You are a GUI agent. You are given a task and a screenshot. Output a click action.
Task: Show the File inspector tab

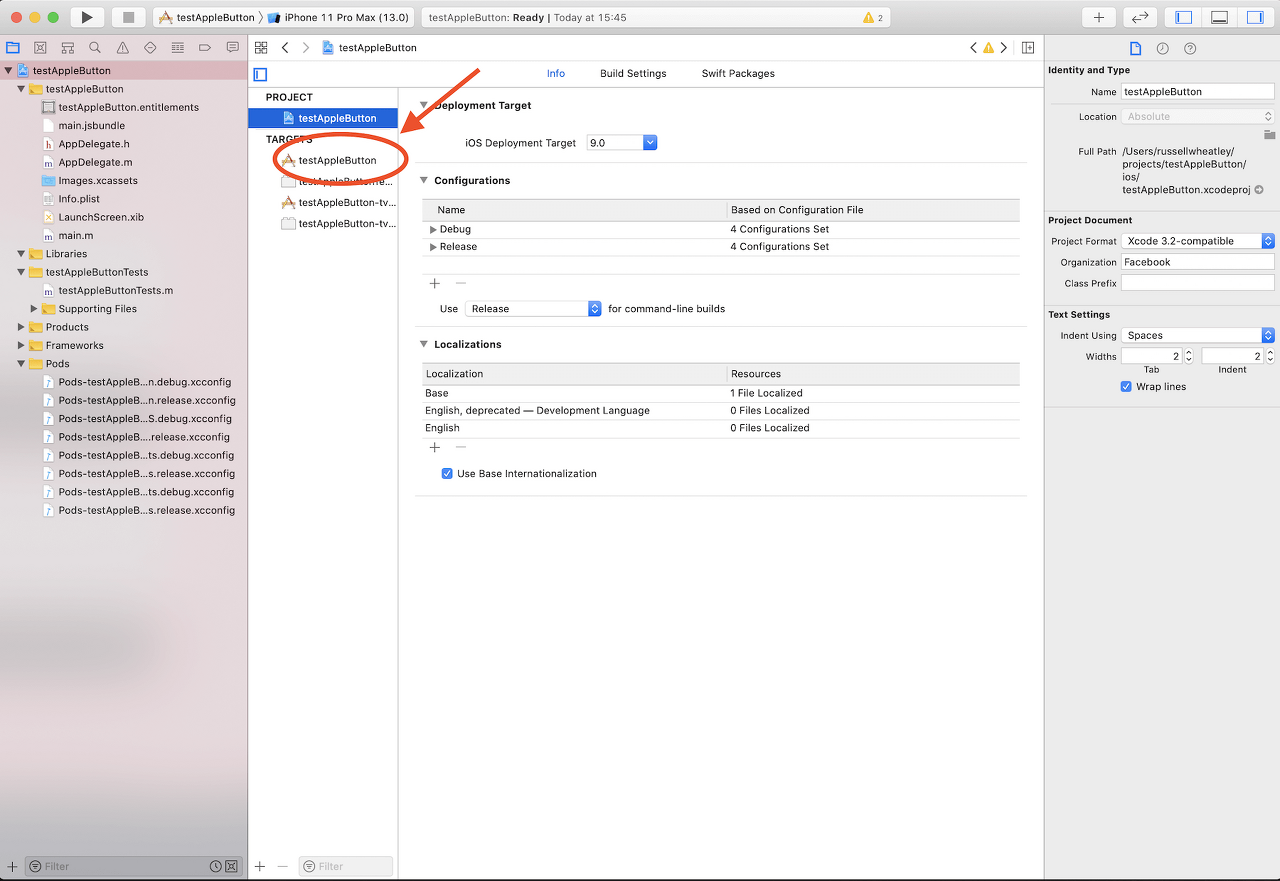(x=1135, y=48)
